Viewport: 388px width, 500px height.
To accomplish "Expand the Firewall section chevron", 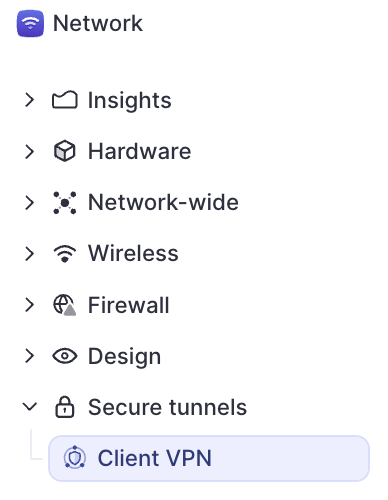I will coord(30,305).
